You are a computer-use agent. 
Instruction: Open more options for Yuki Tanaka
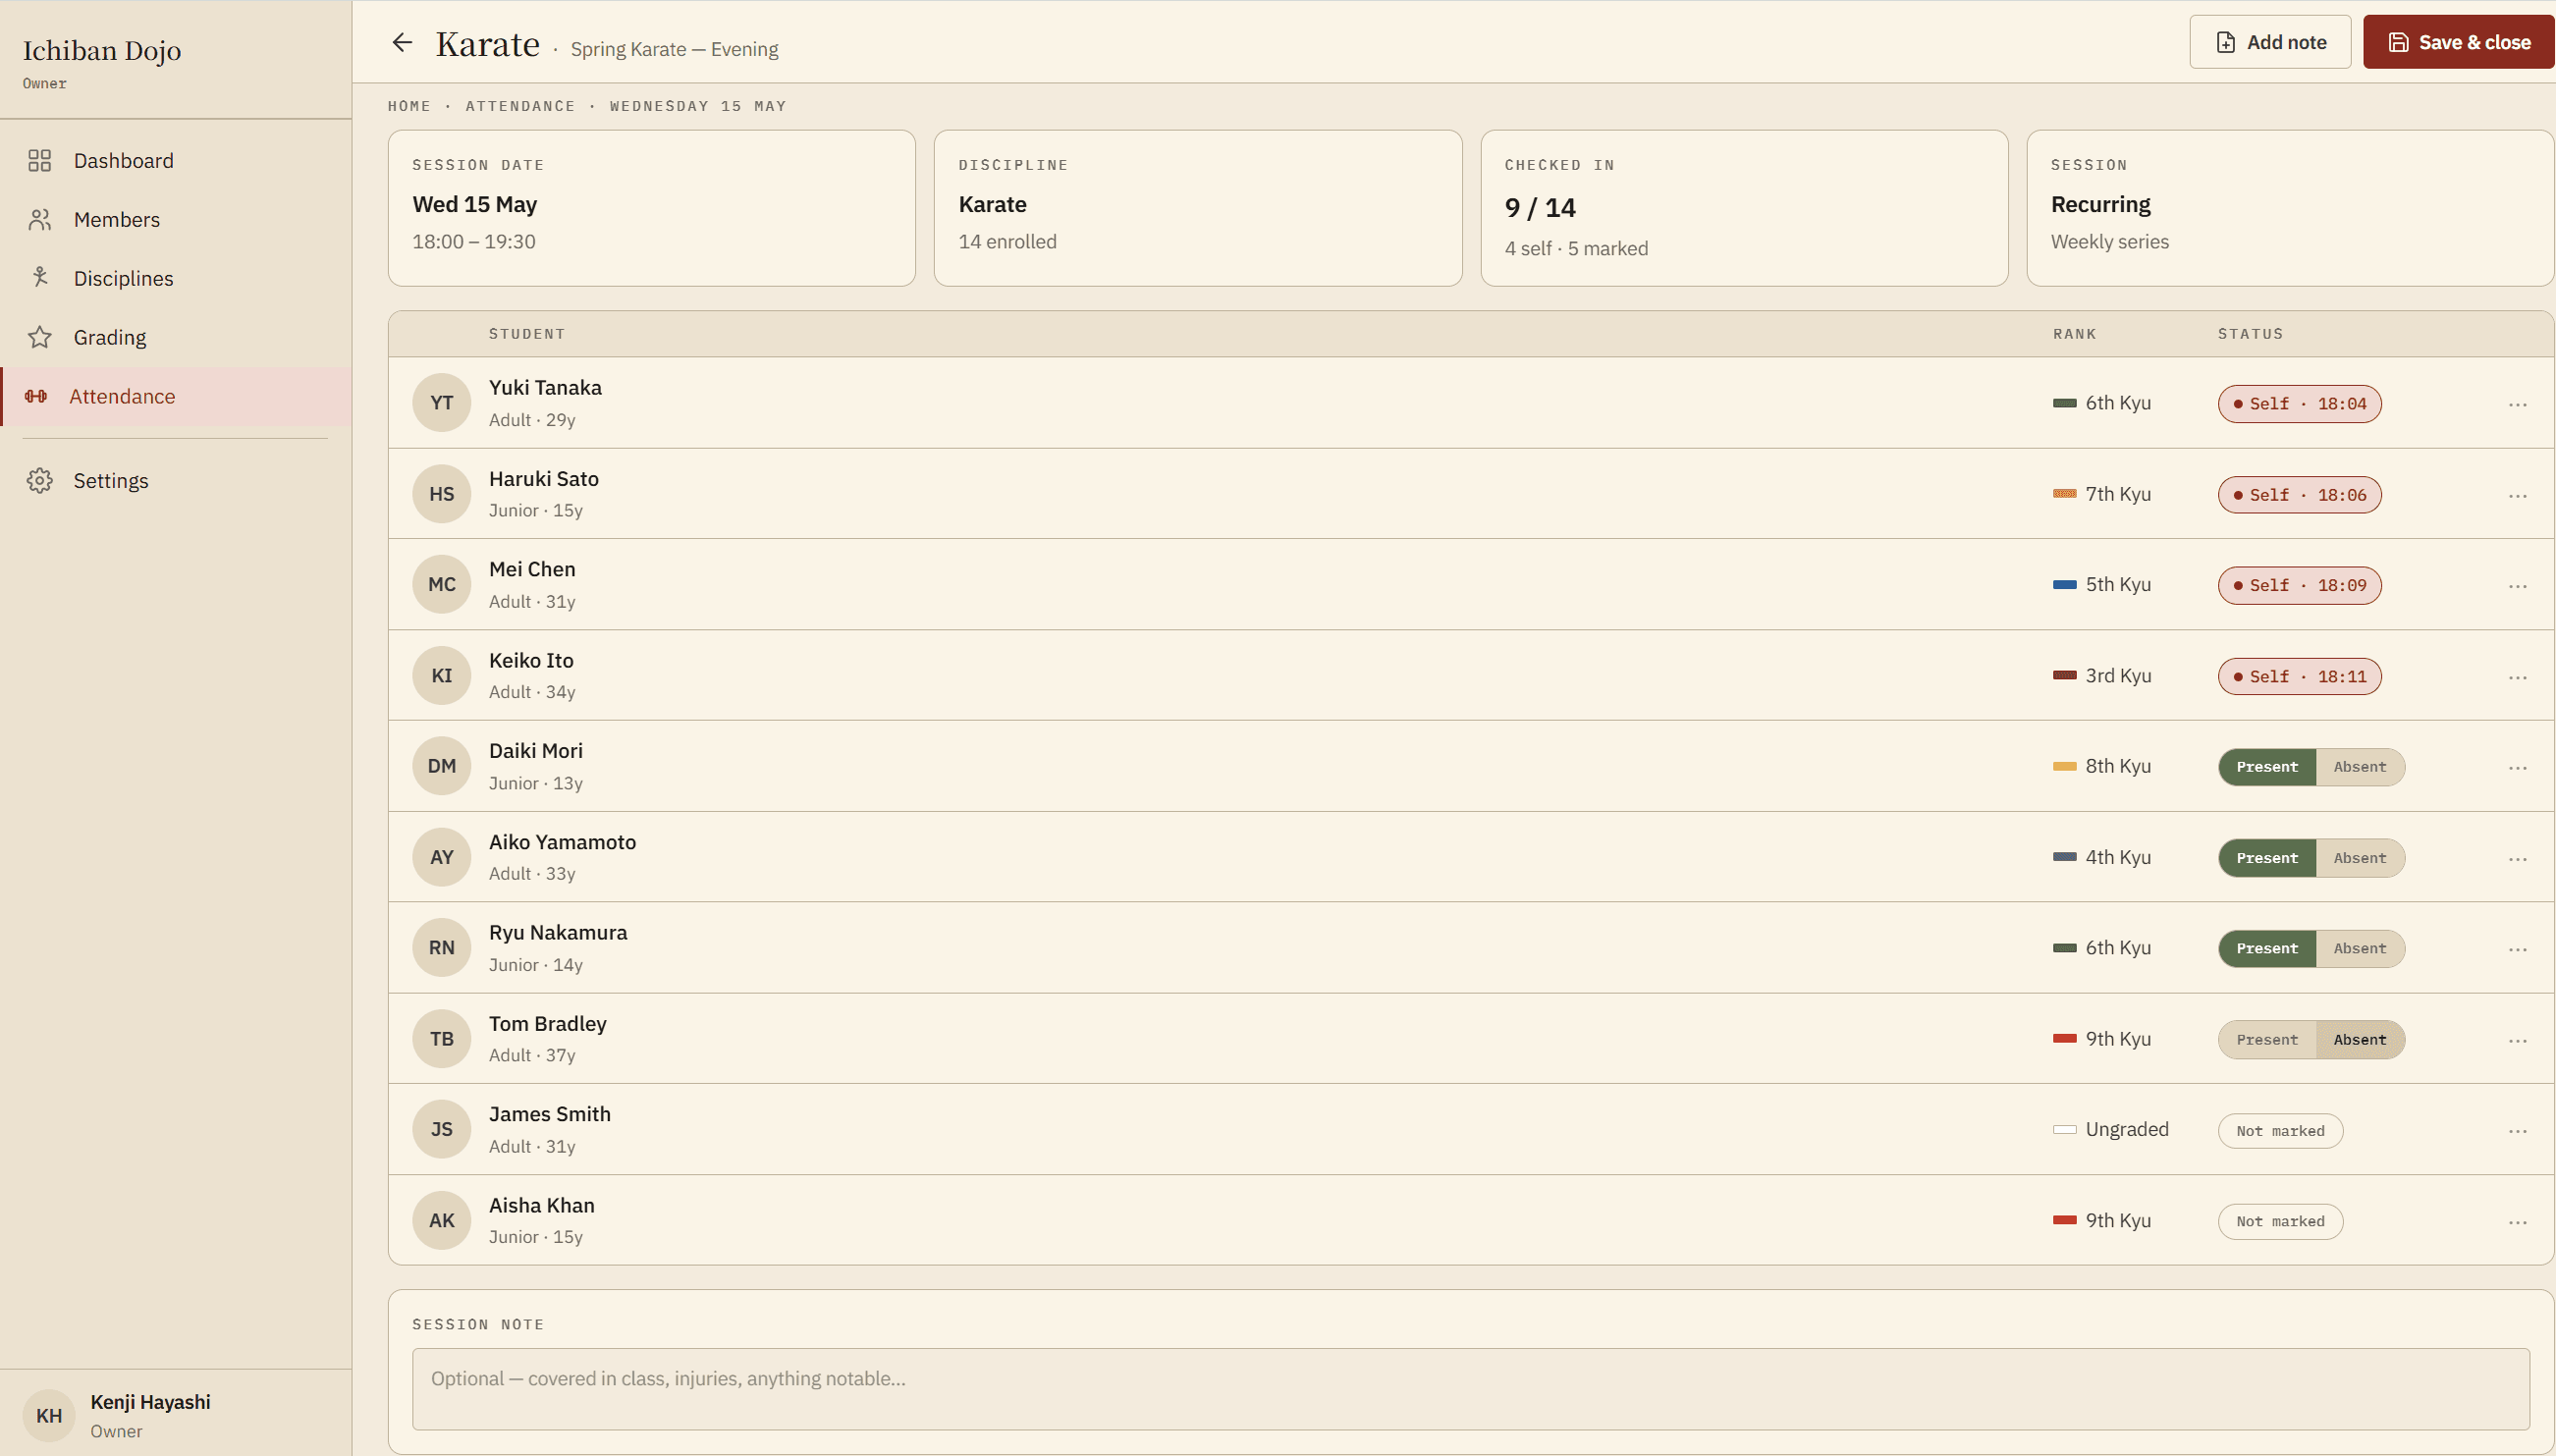click(x=2517, y=404)
